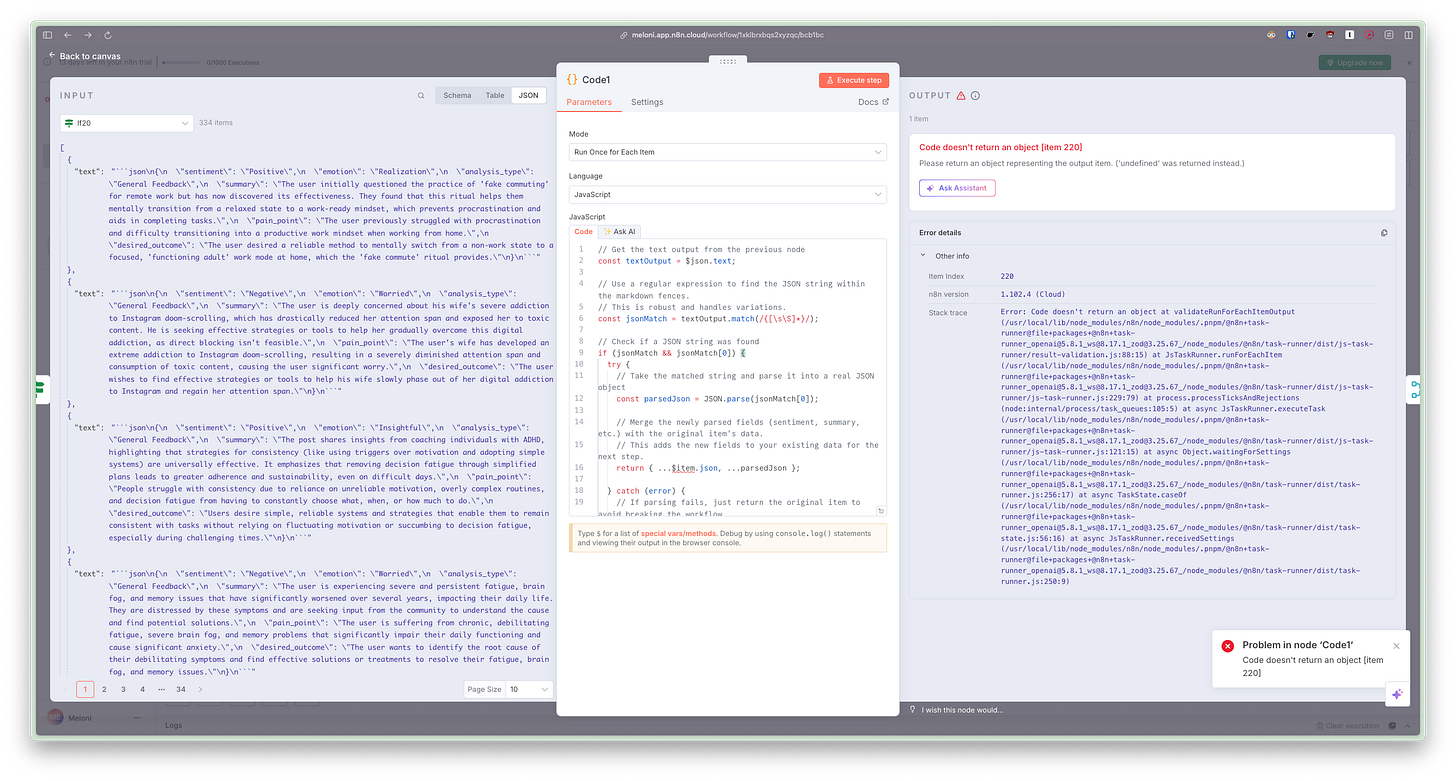This screenshot has height=781, width=1456.
Task: Click the Clear execution button in Logs
Action: pos(1349,726)
